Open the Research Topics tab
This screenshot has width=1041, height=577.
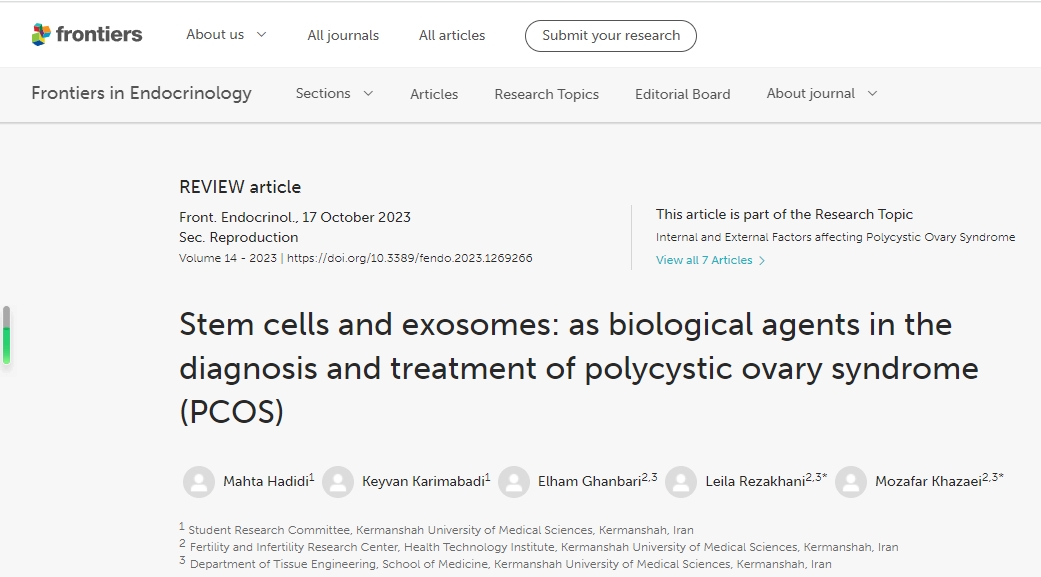tap(546, 95)
